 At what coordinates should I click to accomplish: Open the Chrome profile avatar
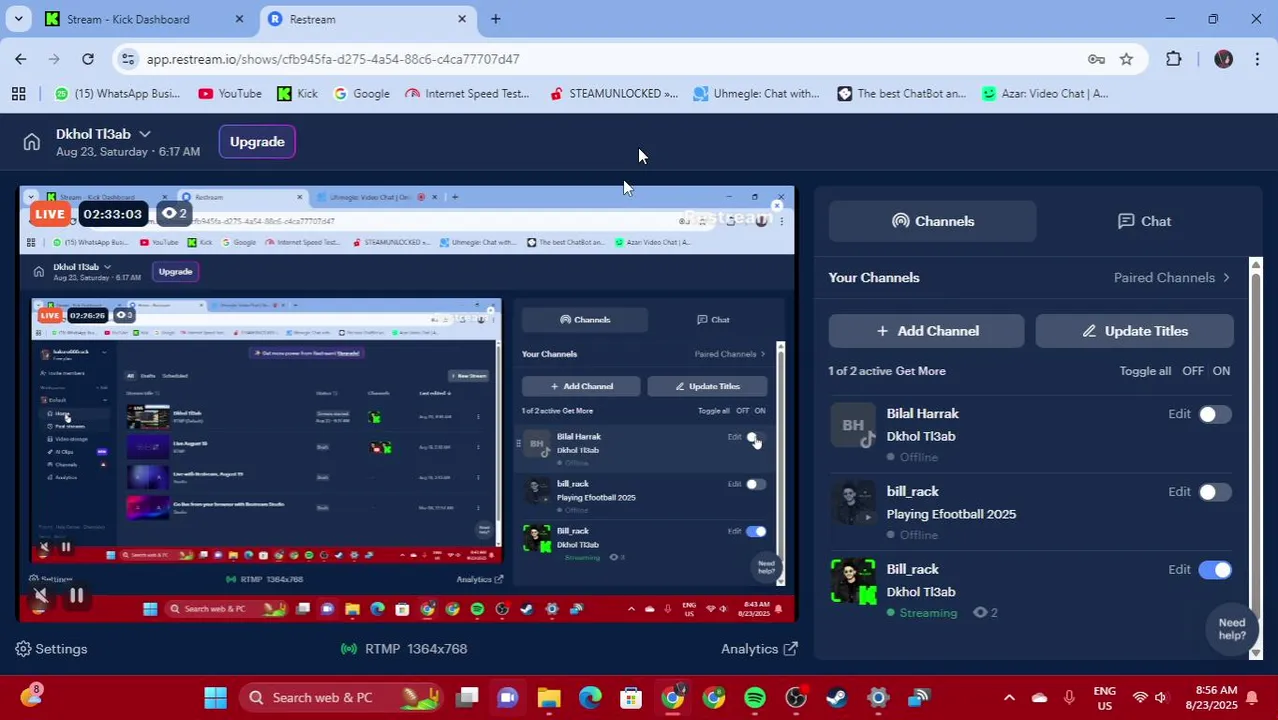pyautogui.click(x=1223, y=59)
